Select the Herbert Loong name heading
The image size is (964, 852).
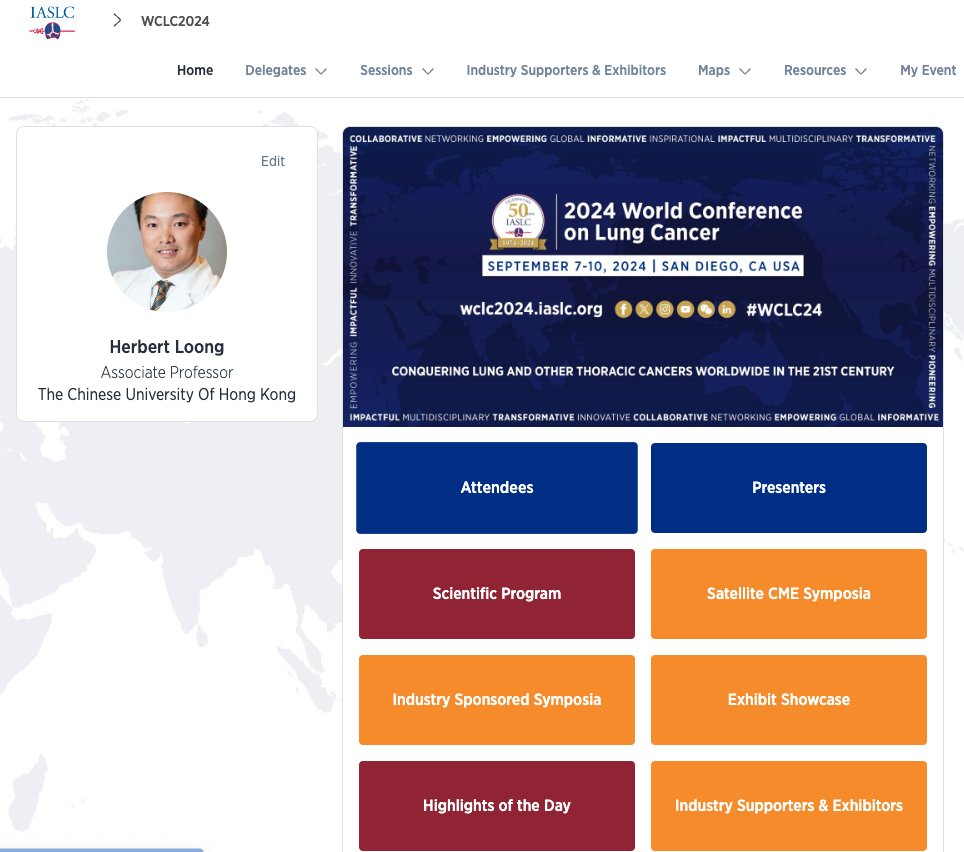pos(167,347)
